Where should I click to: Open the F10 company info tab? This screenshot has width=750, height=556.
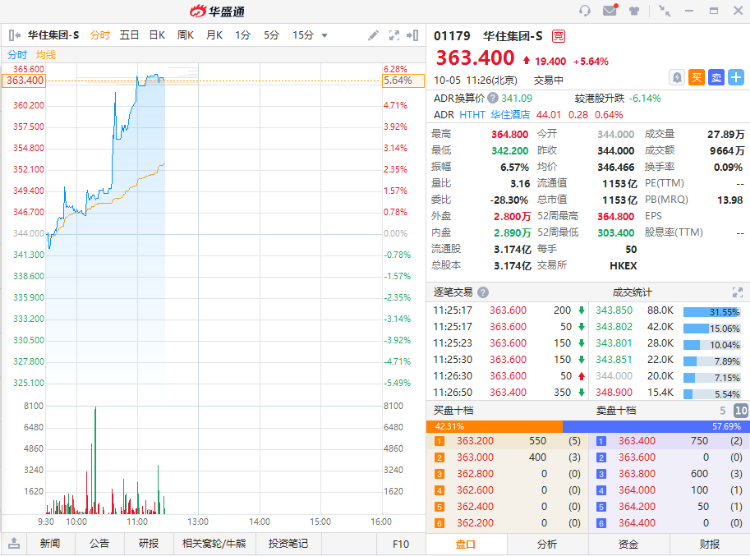[x=400, y=544]
